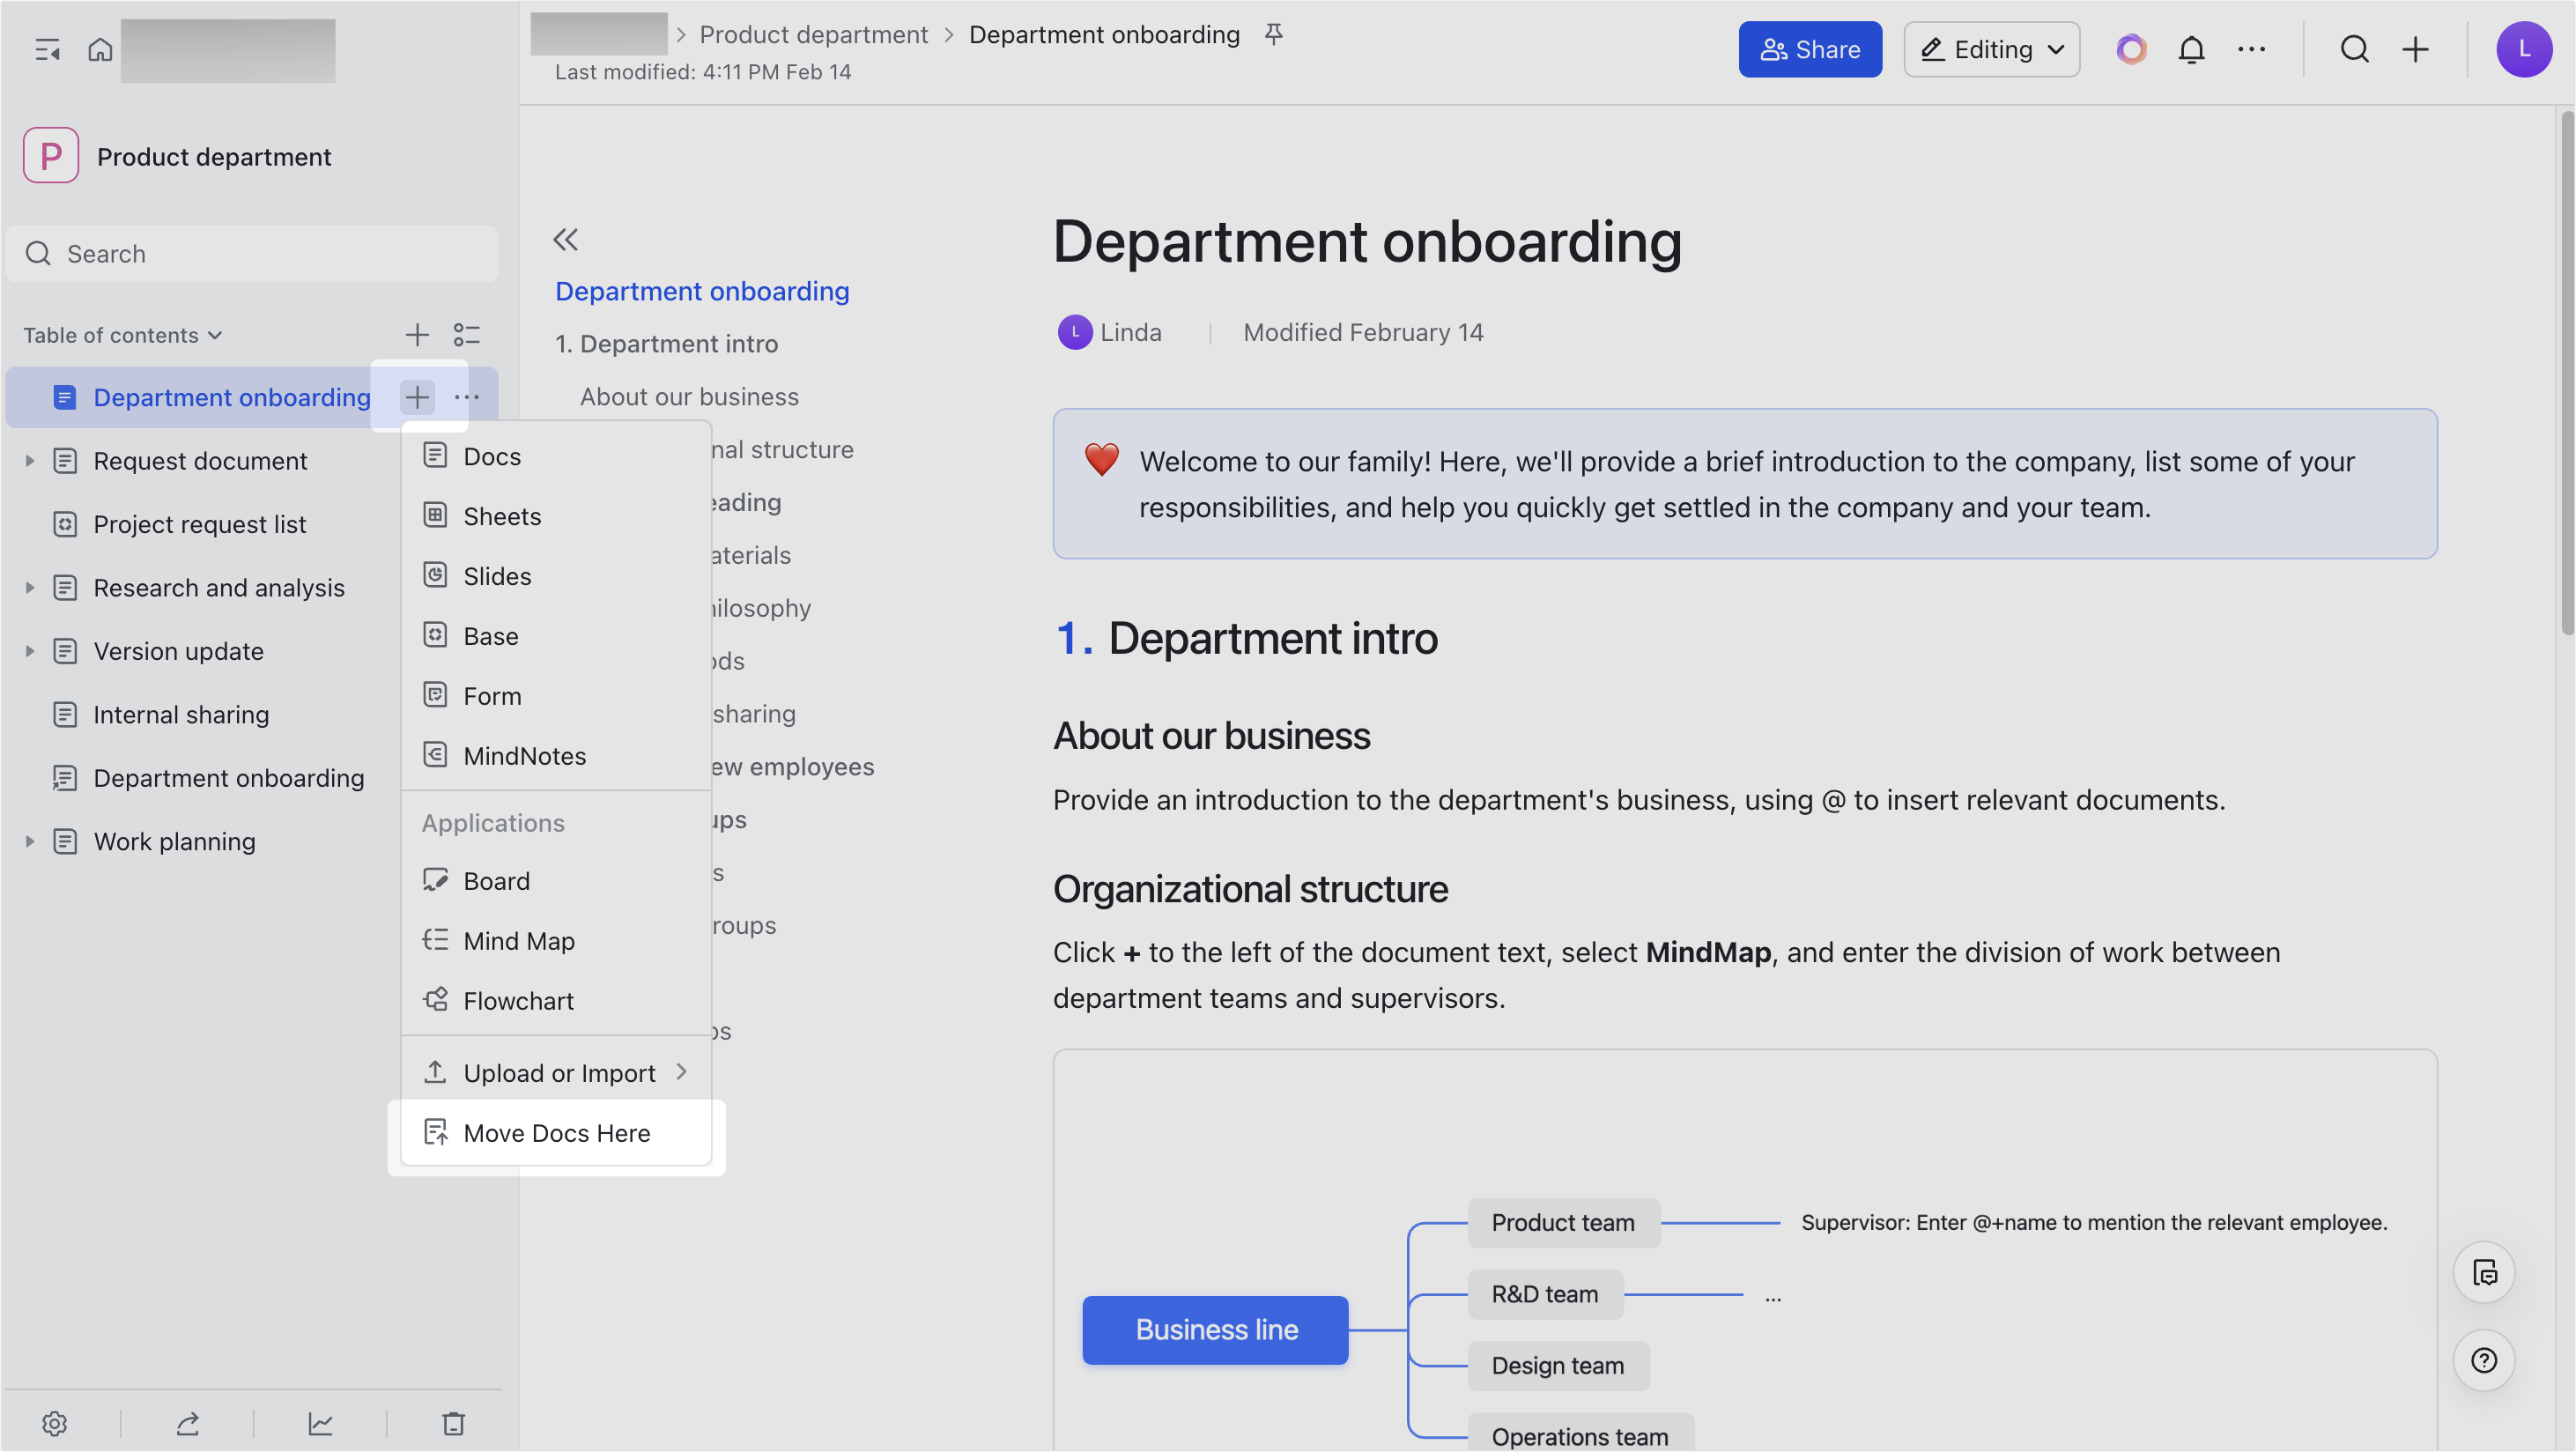The width and height of the screenshot is (2576, 1452).
Task: Select the Product team mind map node
Action: [x=1563, y=1223]
